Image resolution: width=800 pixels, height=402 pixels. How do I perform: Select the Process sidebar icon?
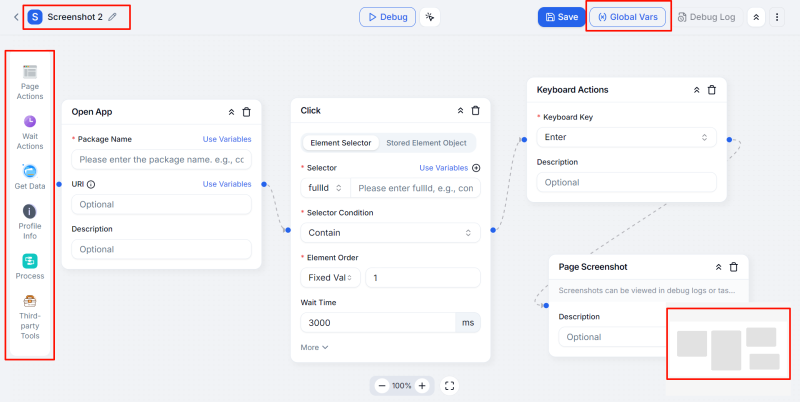[30, 266]
